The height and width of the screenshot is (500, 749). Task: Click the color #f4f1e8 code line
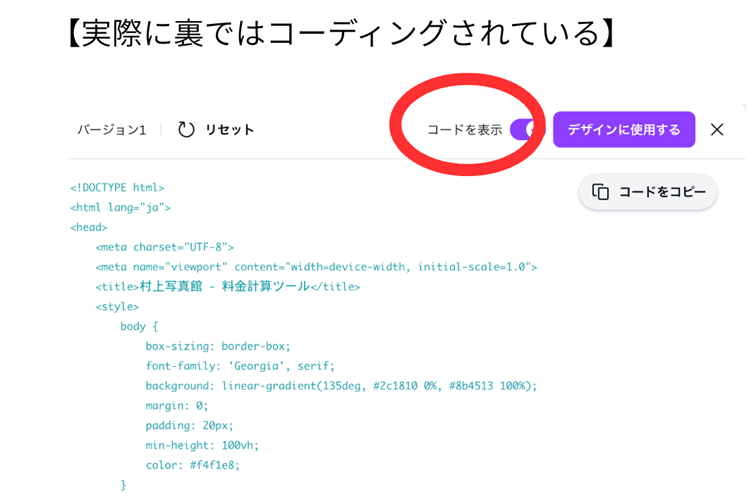[193, 465]
